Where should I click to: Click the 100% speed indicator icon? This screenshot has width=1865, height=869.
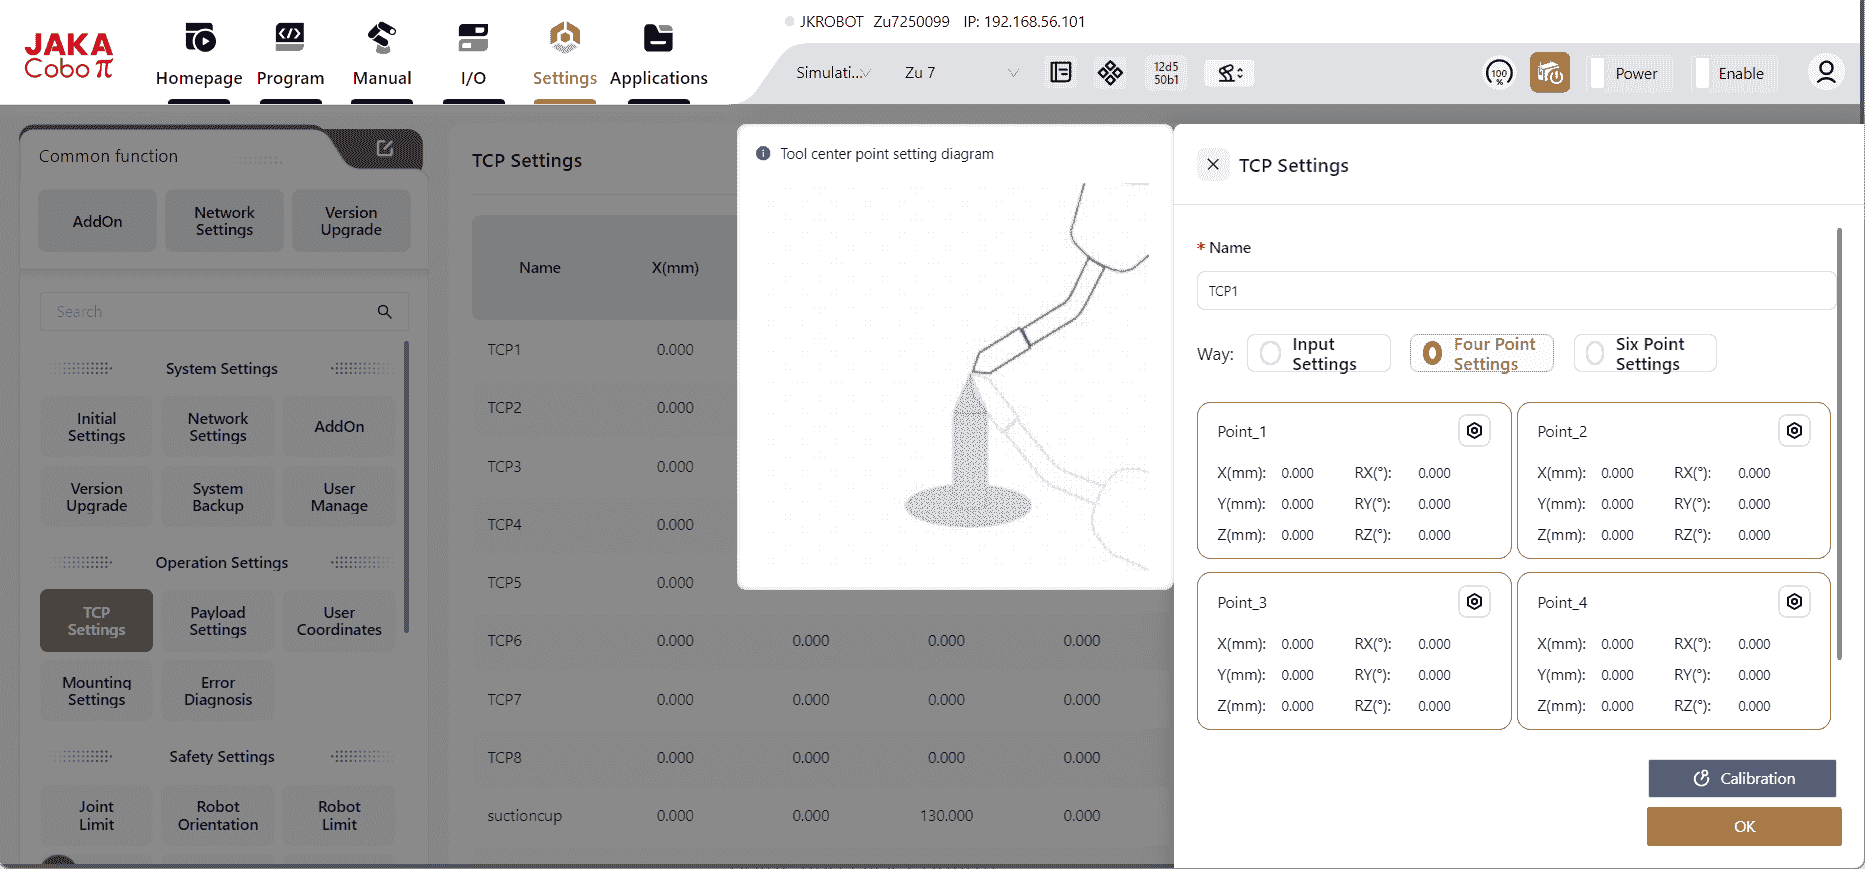pyautogui.click(x=1498, y=73)
